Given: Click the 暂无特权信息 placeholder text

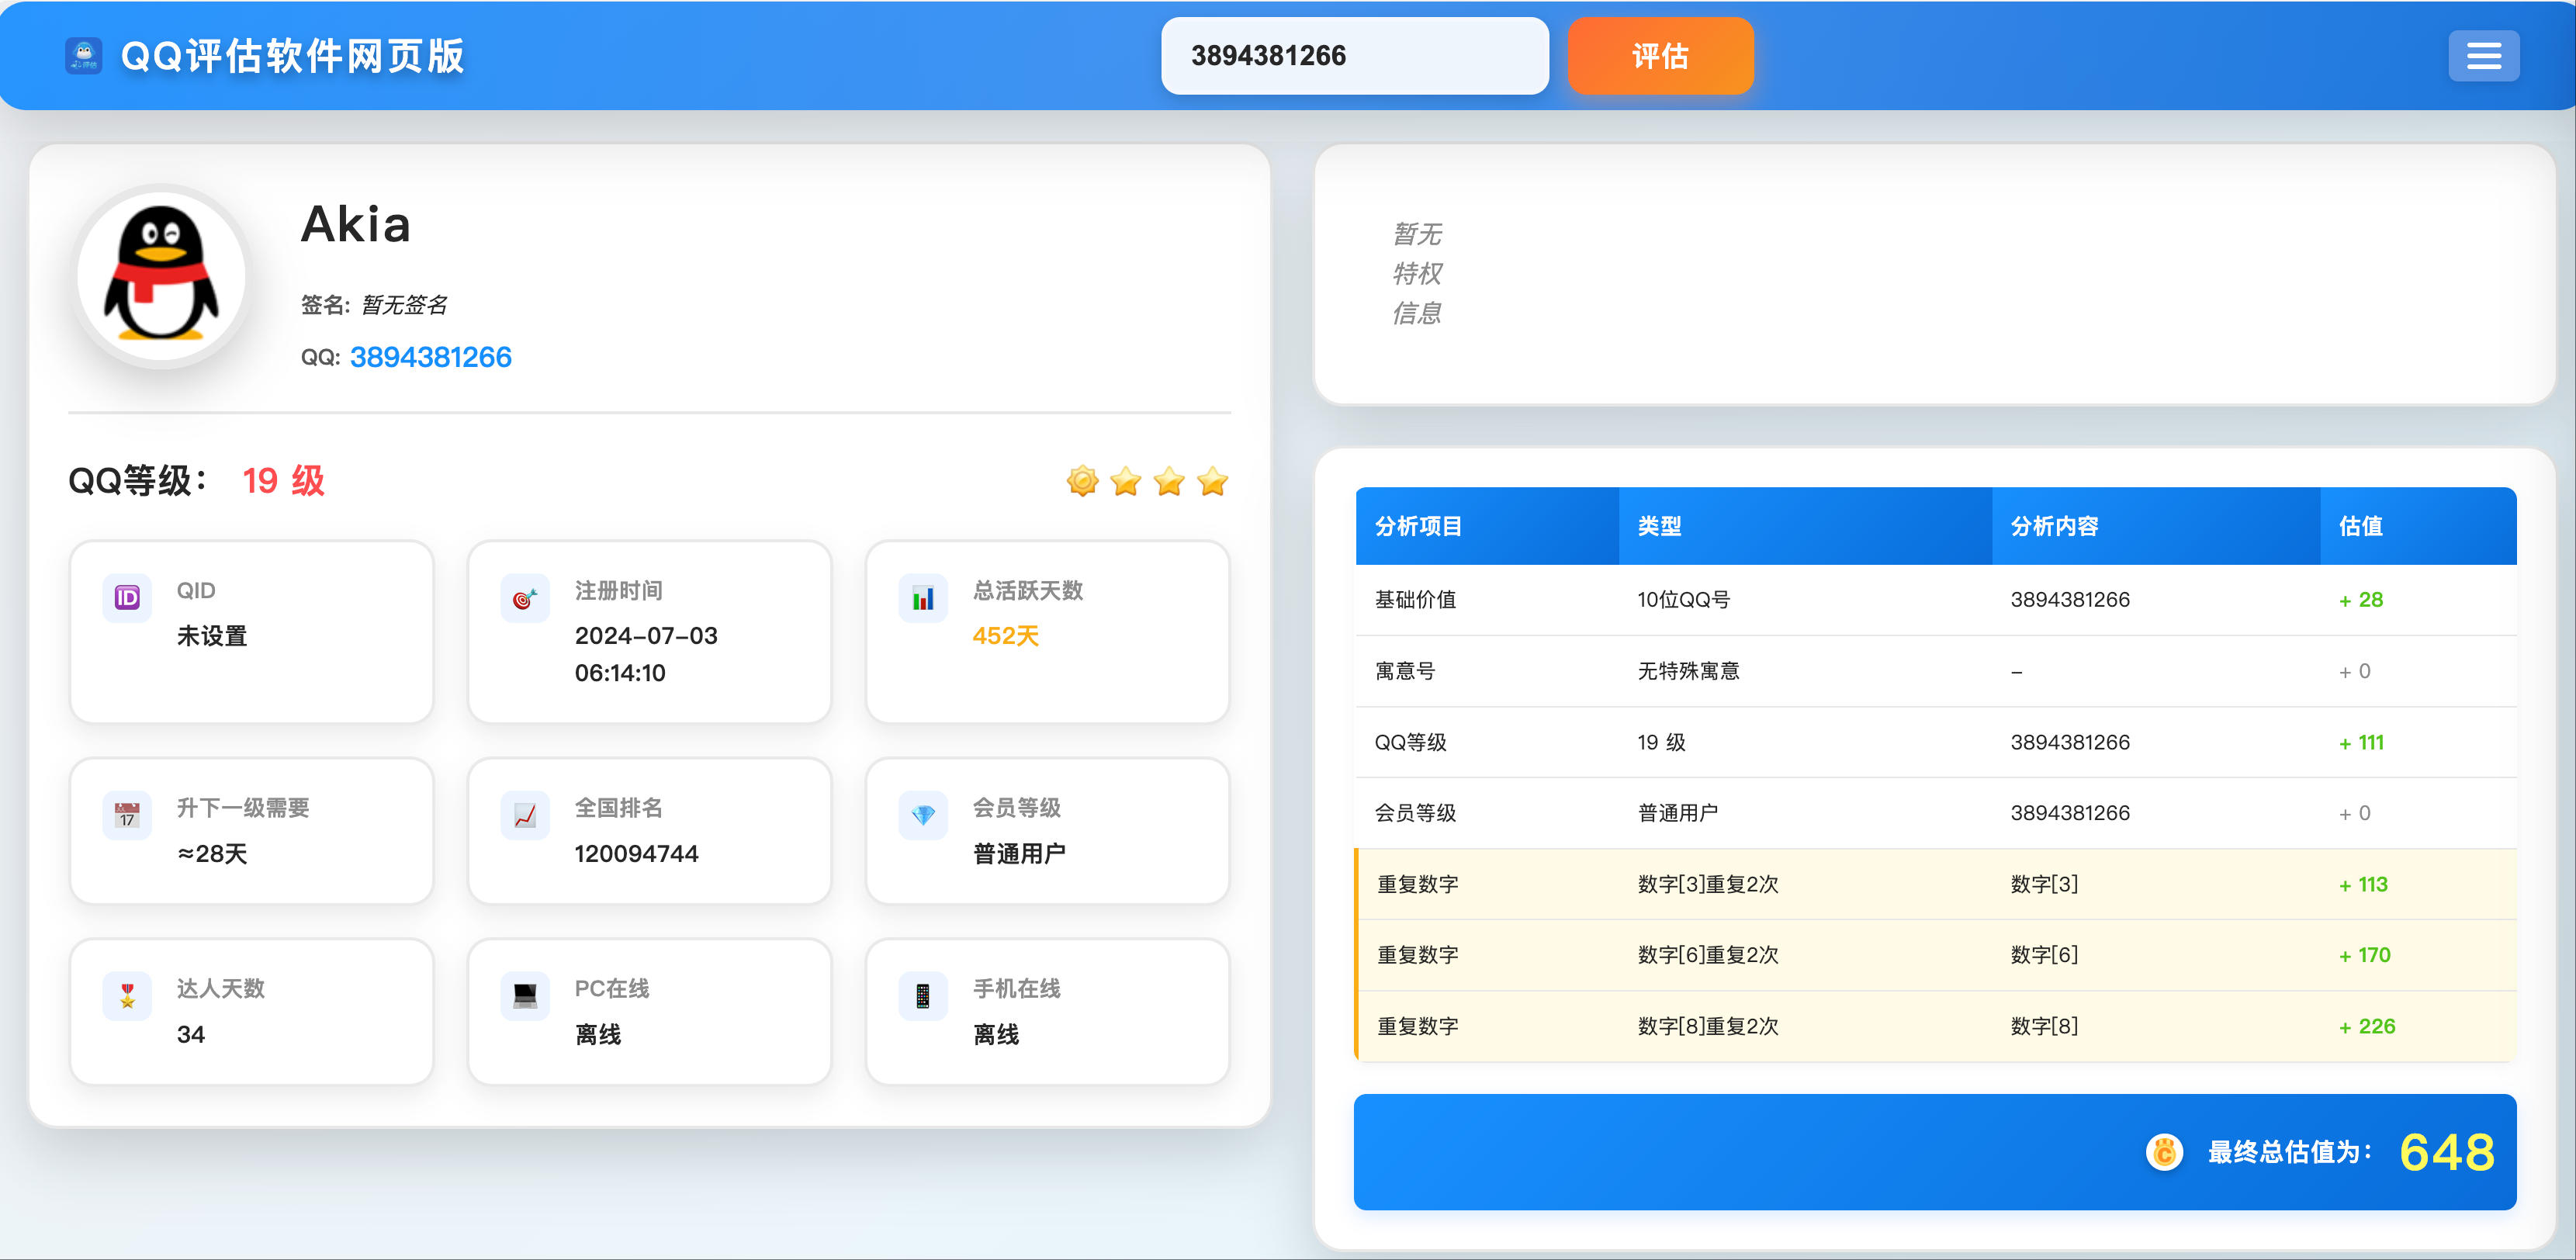Looking at the screenshot, I should click(x=1417, y=274).
